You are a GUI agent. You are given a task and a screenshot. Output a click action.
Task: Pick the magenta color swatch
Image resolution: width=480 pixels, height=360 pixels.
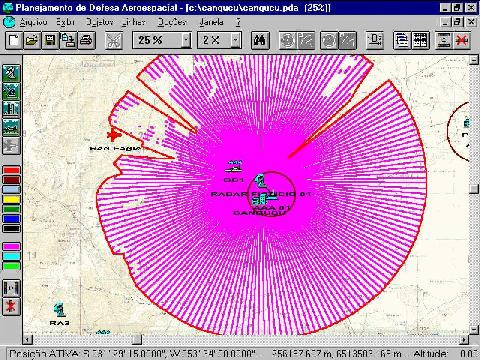[12, 247]
